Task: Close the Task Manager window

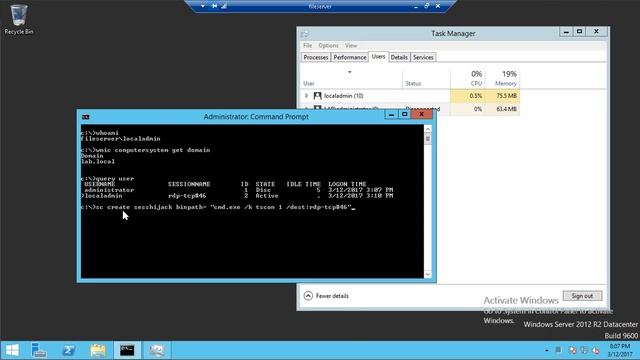Action: 596,32
